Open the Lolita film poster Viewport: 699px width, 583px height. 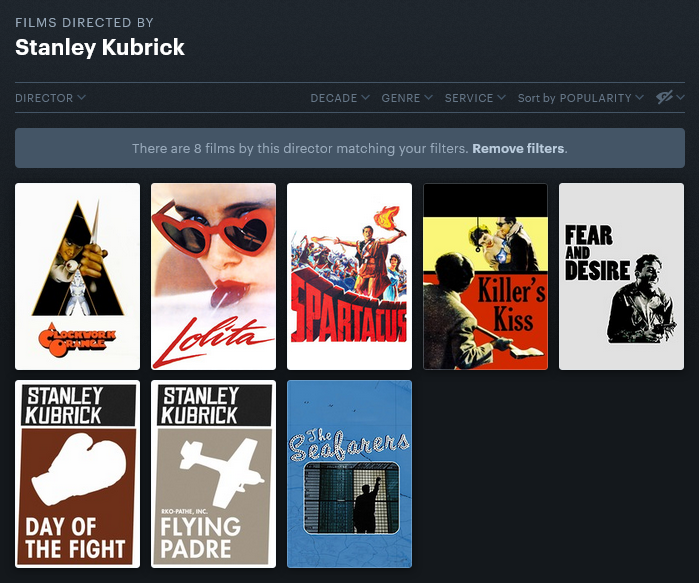tap(214, 276)
